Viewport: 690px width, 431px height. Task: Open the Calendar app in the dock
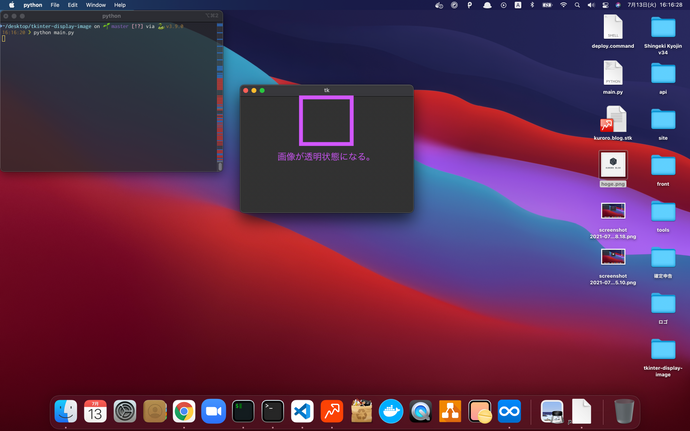click(x=95, y=410)
